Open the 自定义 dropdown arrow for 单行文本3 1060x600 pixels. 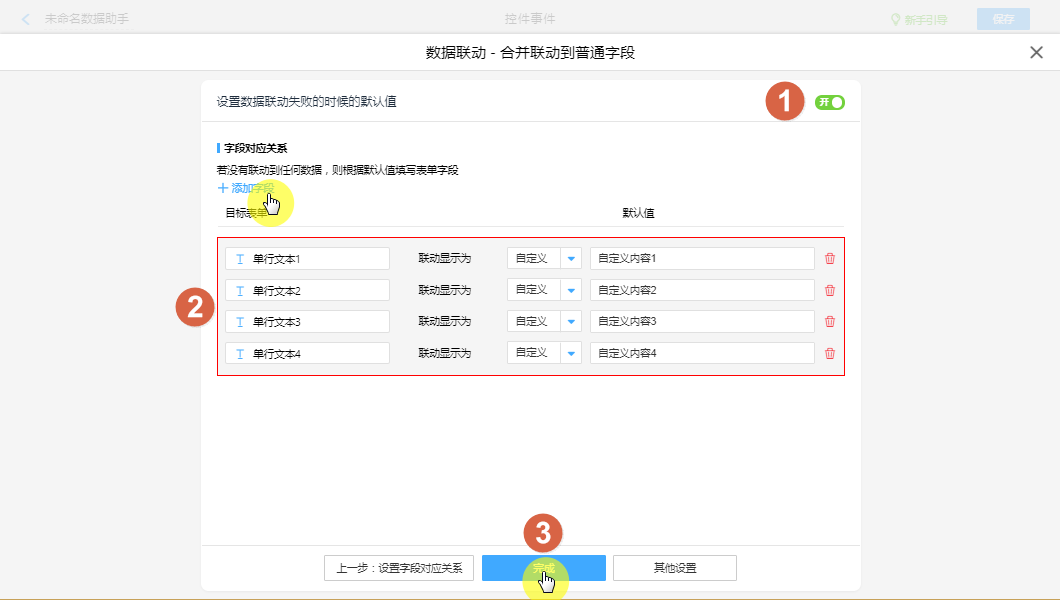571,322
